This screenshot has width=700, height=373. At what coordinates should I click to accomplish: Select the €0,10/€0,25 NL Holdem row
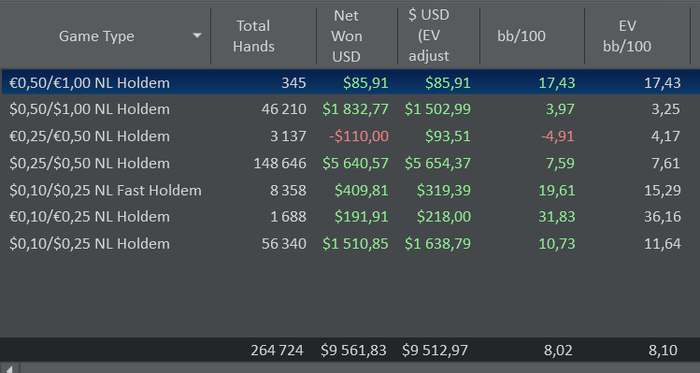(x=350, y=217)
